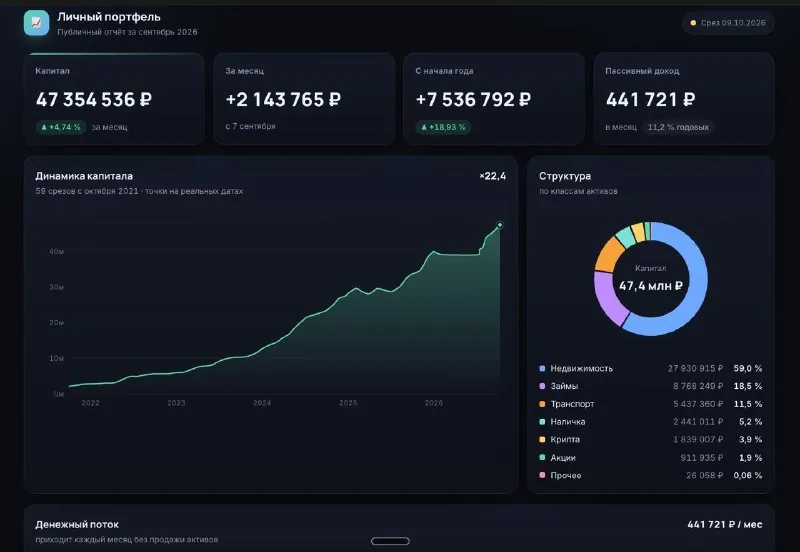This screenshot has height=552, width=800.
Task: Click the orange Транспорт donut segment
Action: tap(608, 254)
